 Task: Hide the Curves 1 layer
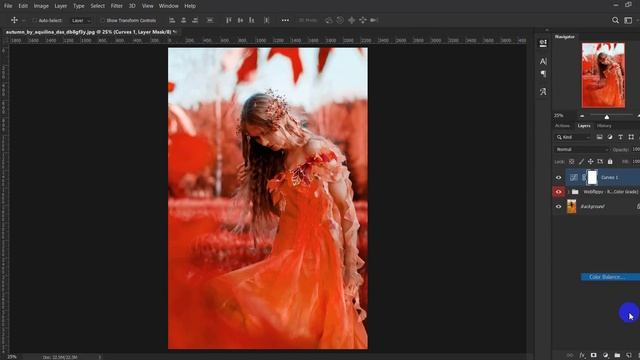coord(558,178)
